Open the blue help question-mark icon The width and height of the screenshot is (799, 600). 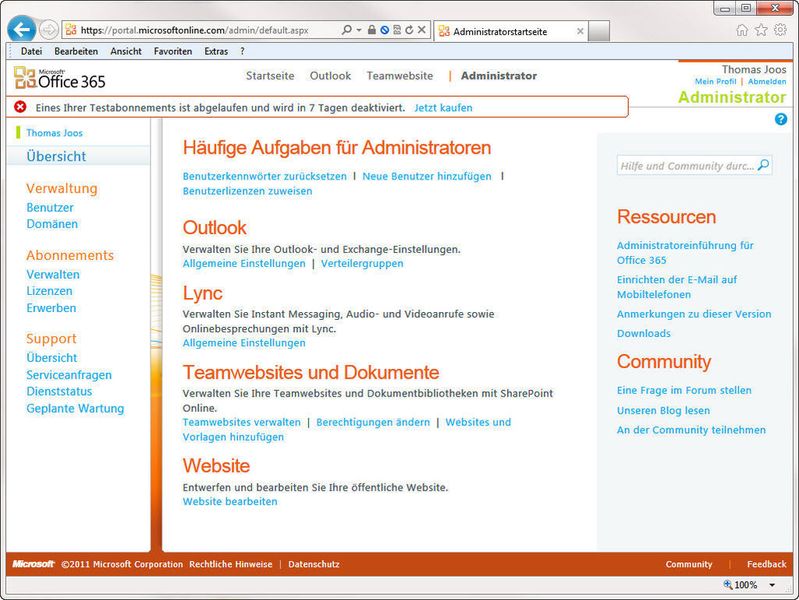click(781, 119)
